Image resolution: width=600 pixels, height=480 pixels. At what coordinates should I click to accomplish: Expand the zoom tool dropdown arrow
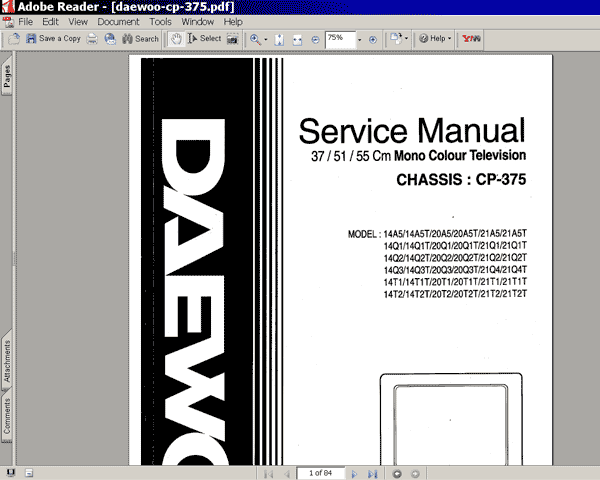266,39
